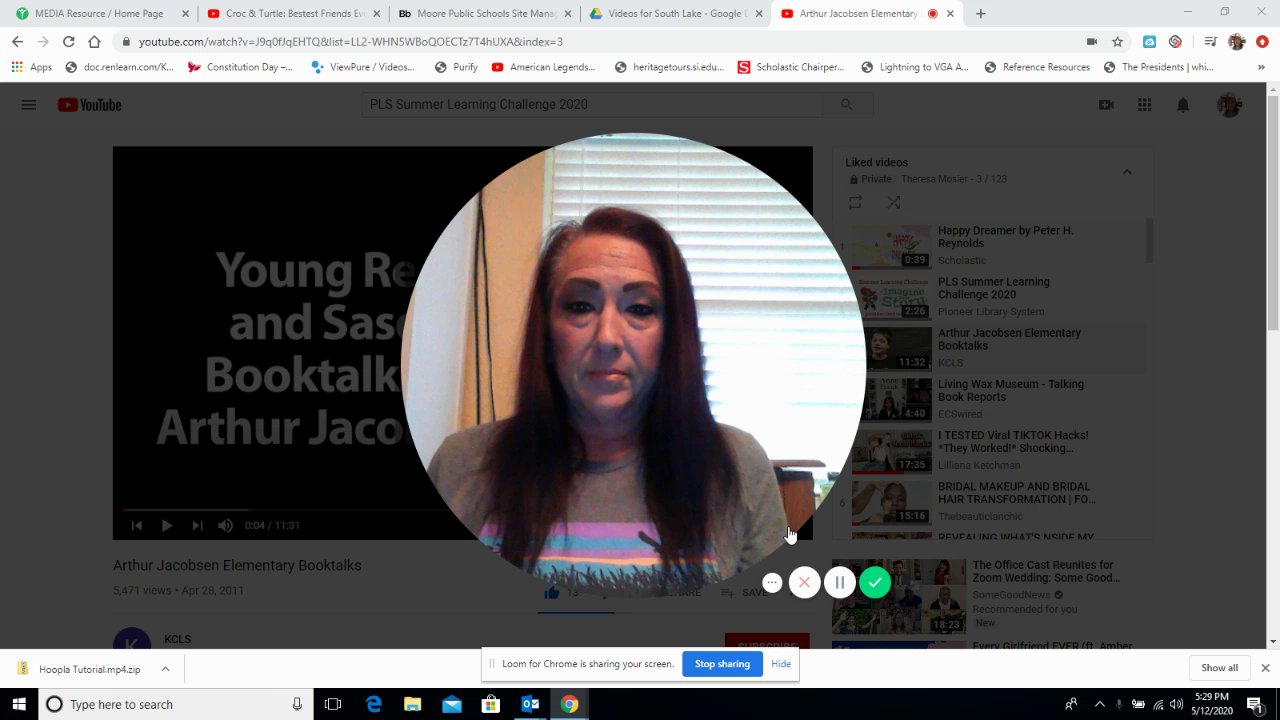The width and height of the screenshot is (1280, 720).
Task: Click the video progress bar
Action: point(462,510)
